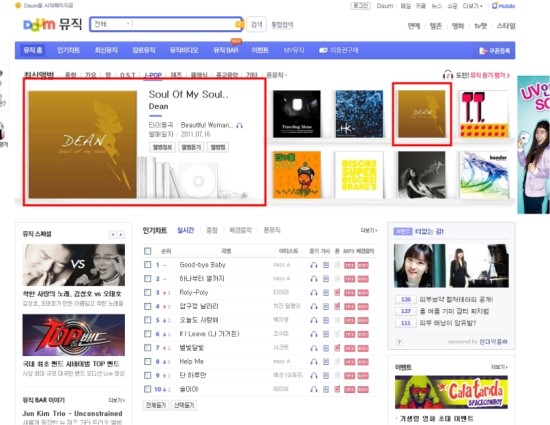550x425 pixels.
Task: Click the 로그인 button
Action: [x=360, y=6]
